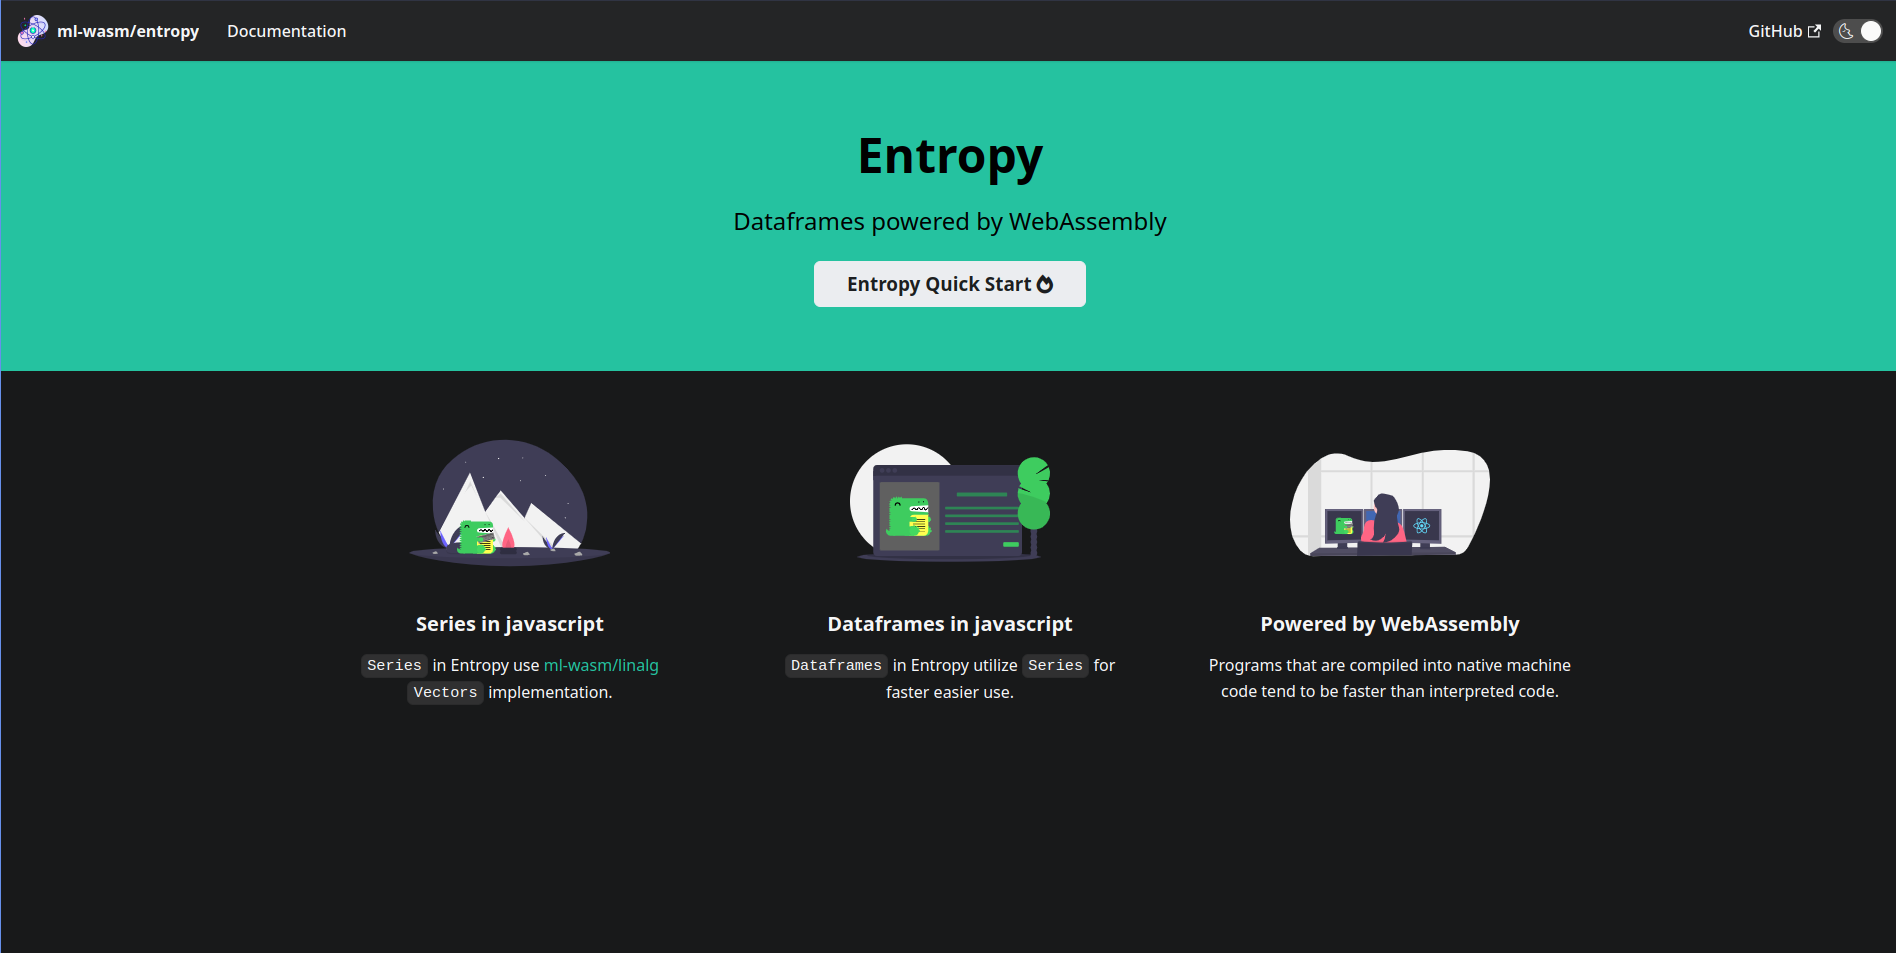The image size is (1896, 953).
Task: Click the developer at monitors illustration
Action: click(1390, 503)
